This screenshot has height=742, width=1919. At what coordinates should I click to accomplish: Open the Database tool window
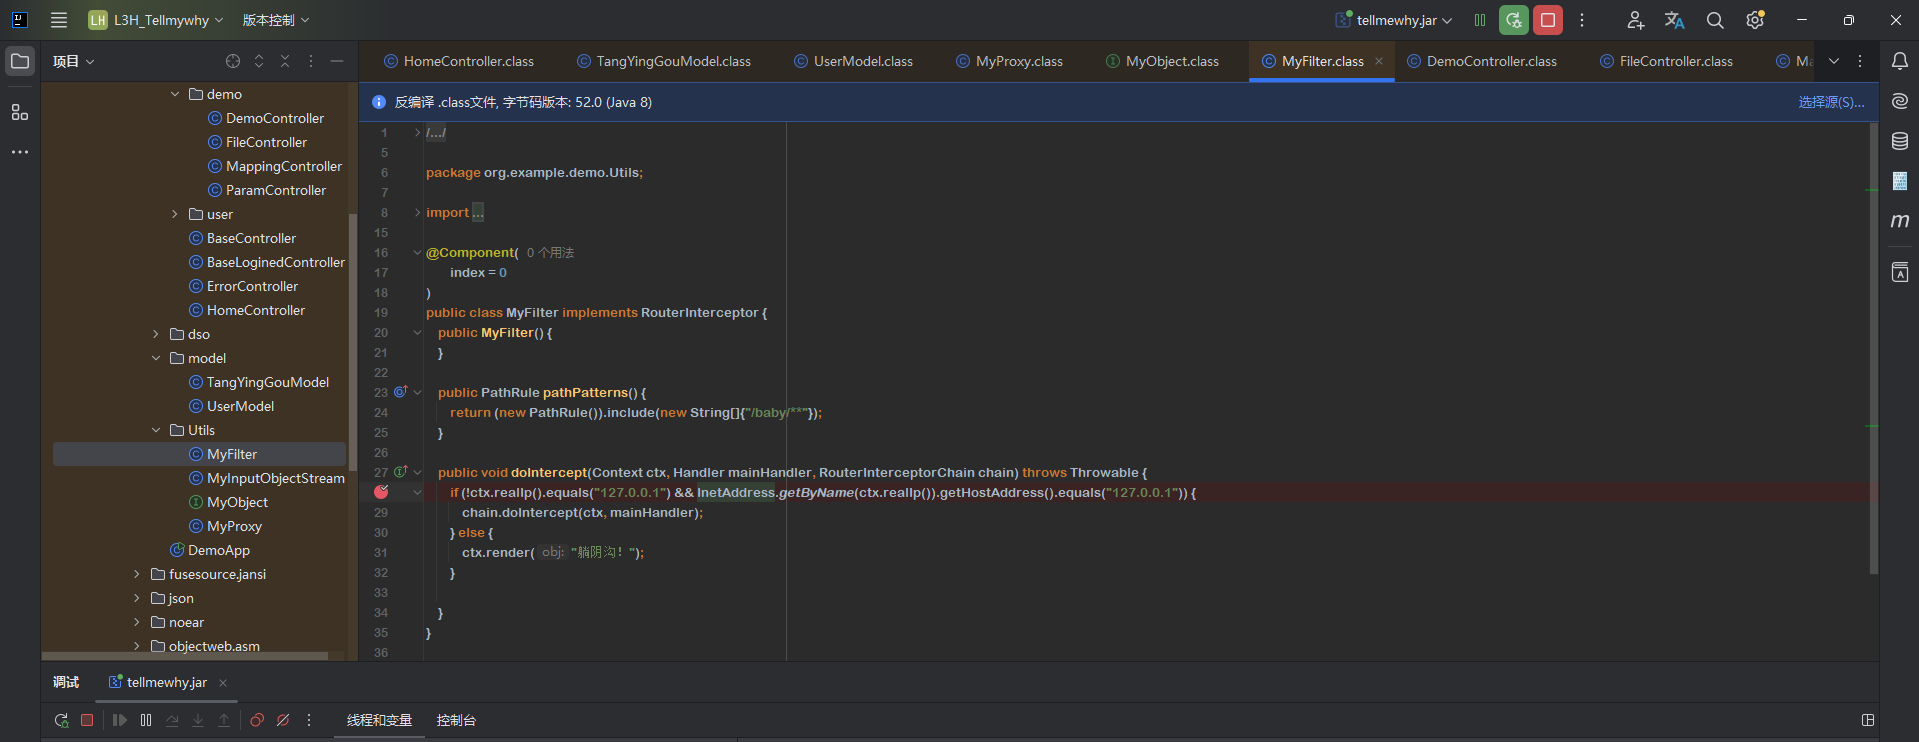coord(1899,141)
